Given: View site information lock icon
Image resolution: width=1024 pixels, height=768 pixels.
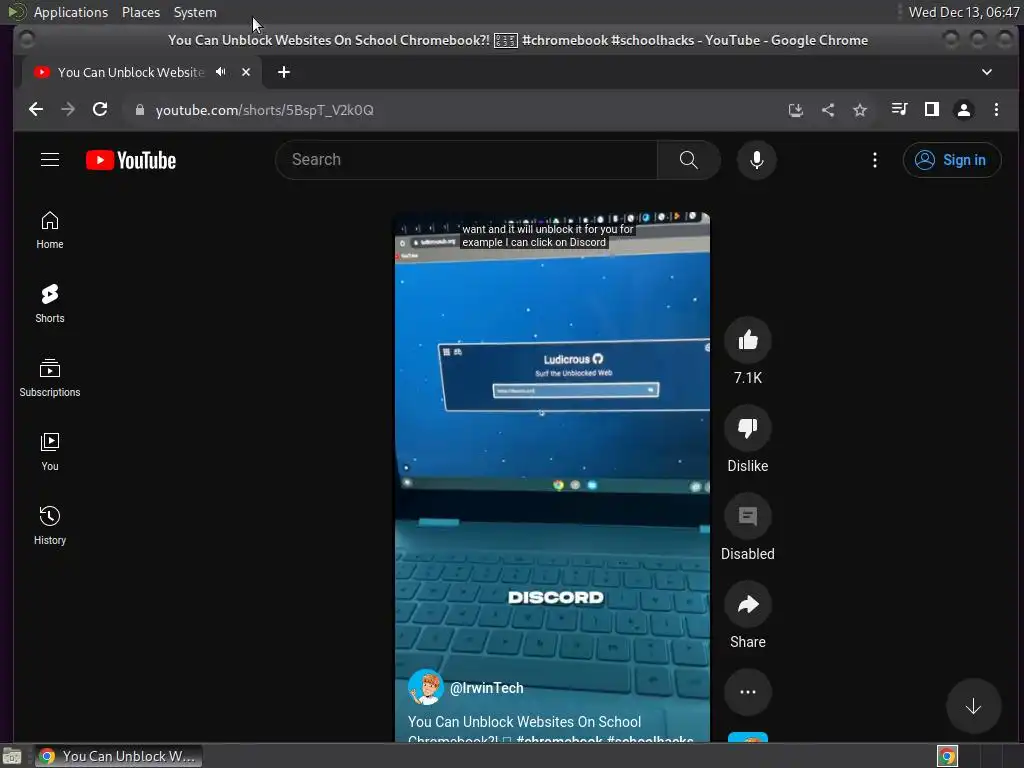Looking at the screenshot, I should pos(139,110).
